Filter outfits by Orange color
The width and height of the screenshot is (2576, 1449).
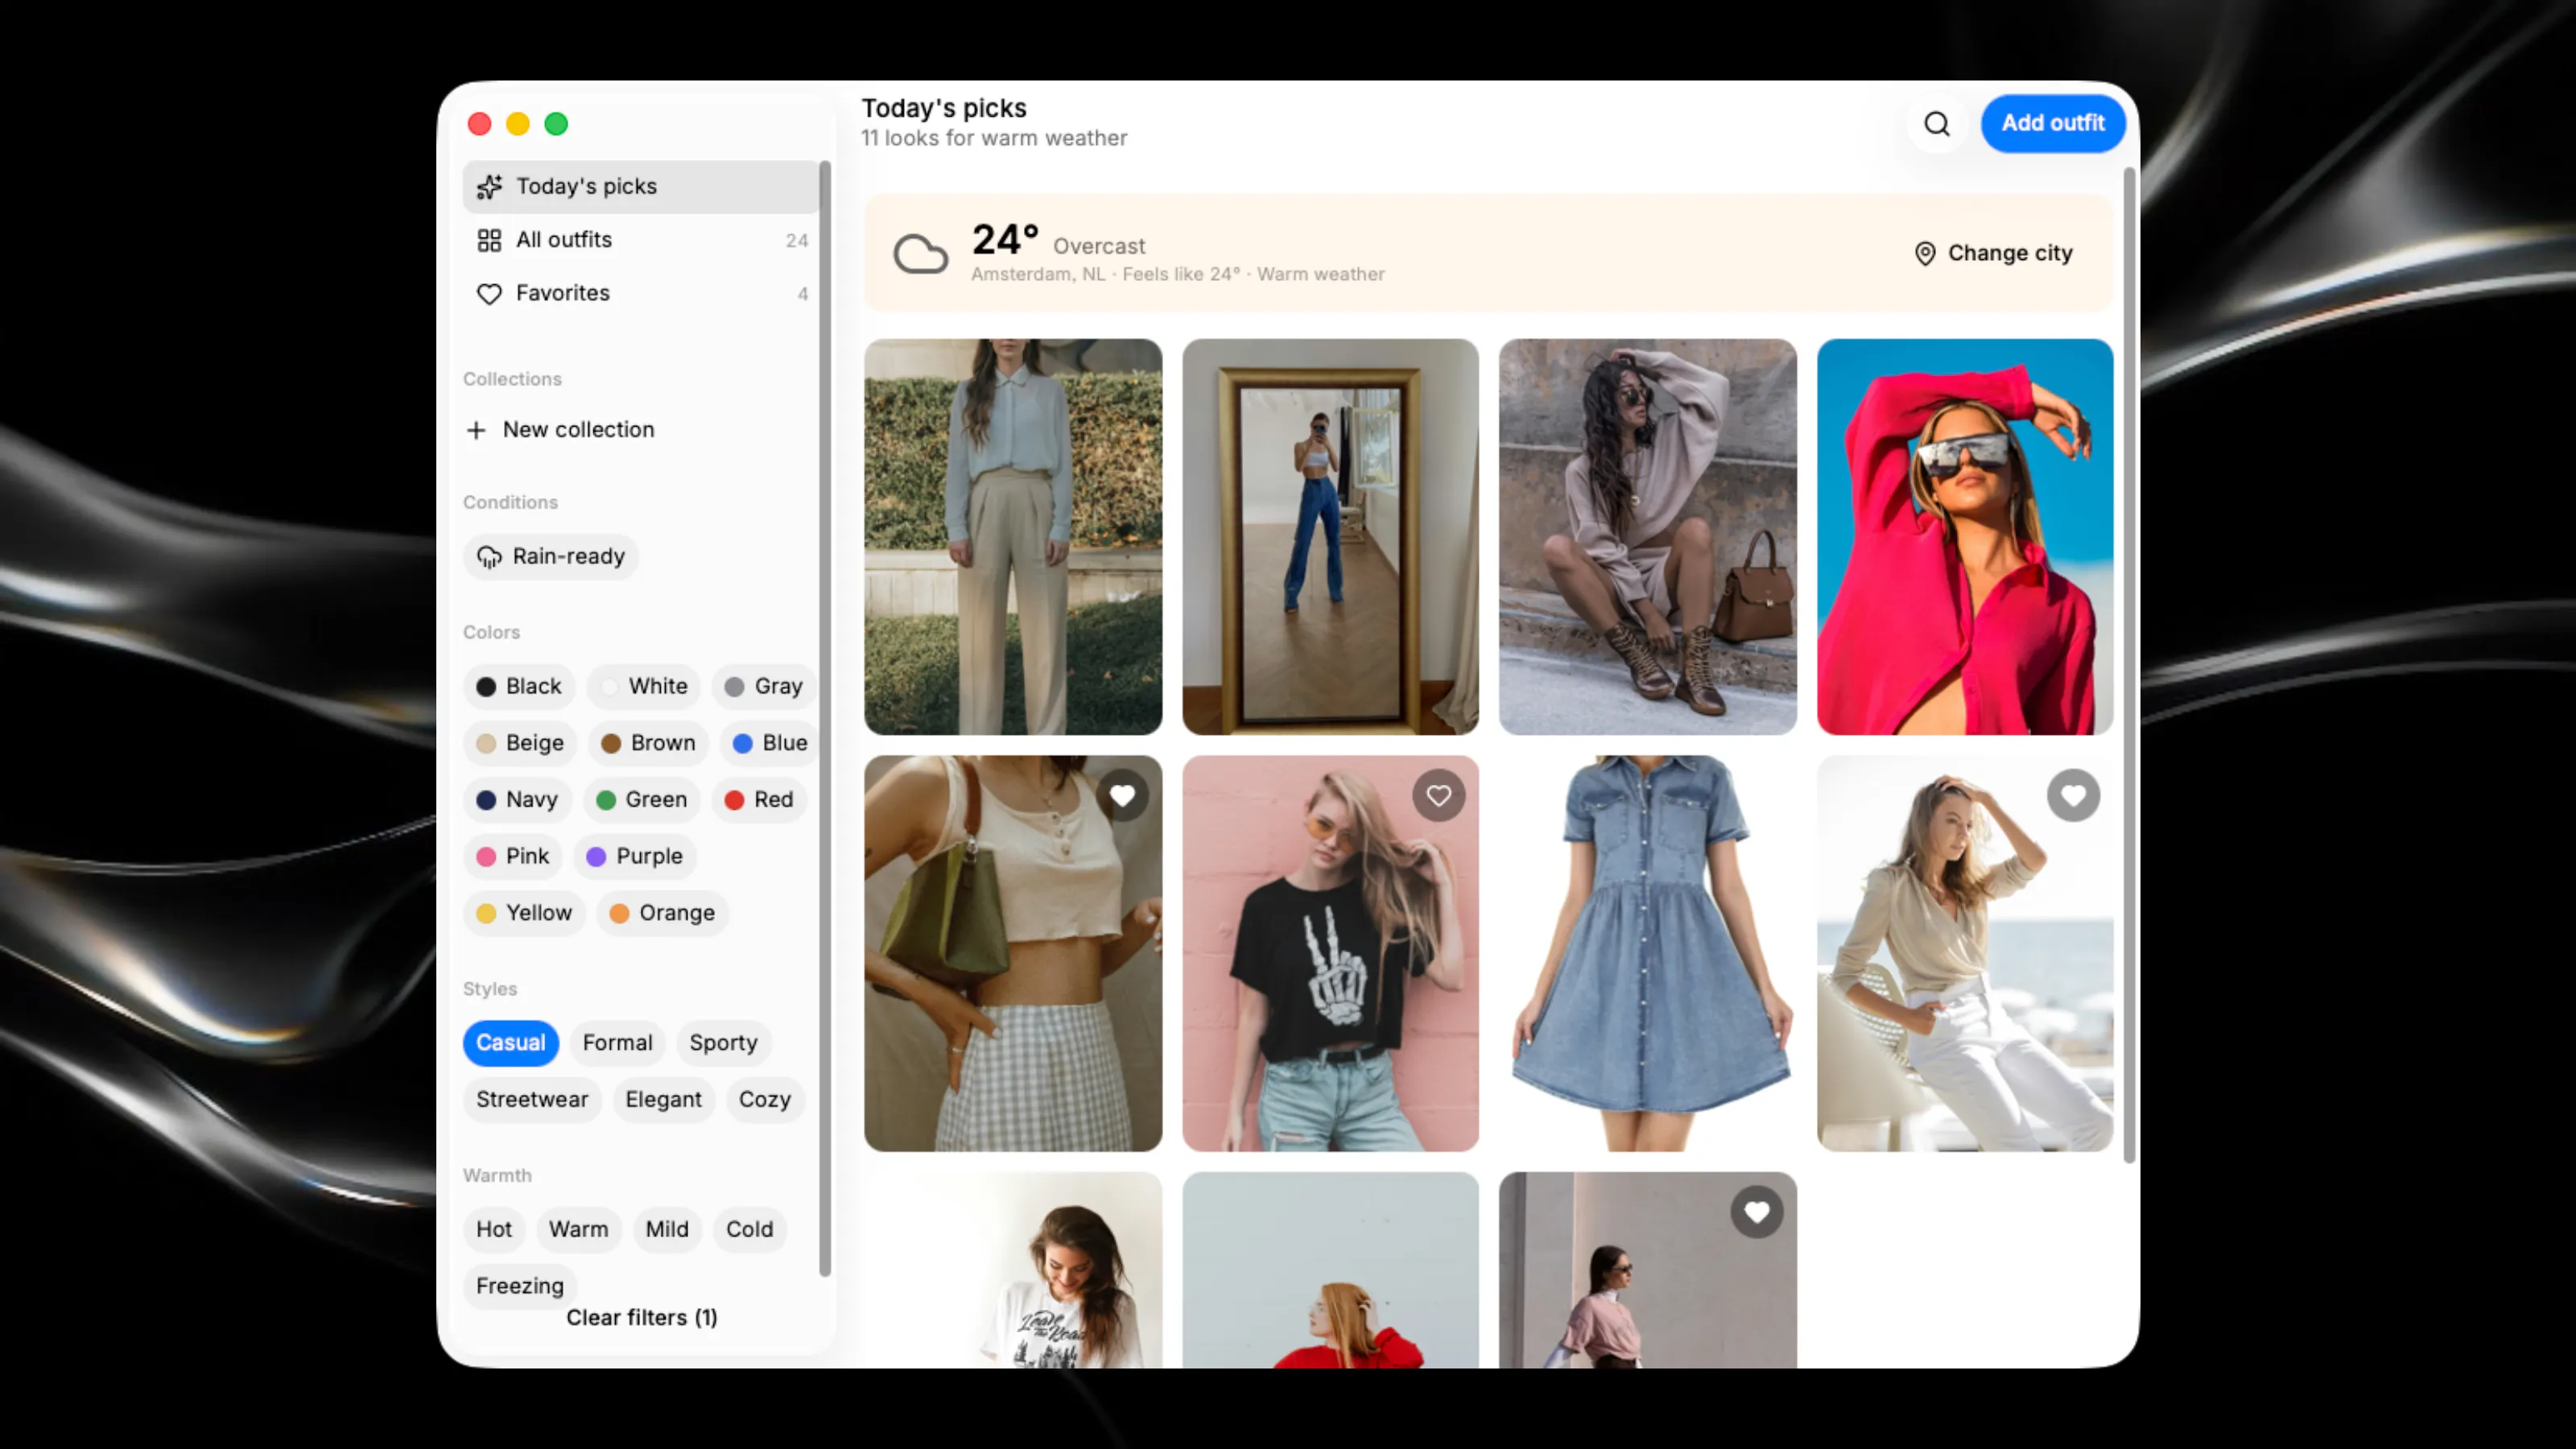coord(662,914)
